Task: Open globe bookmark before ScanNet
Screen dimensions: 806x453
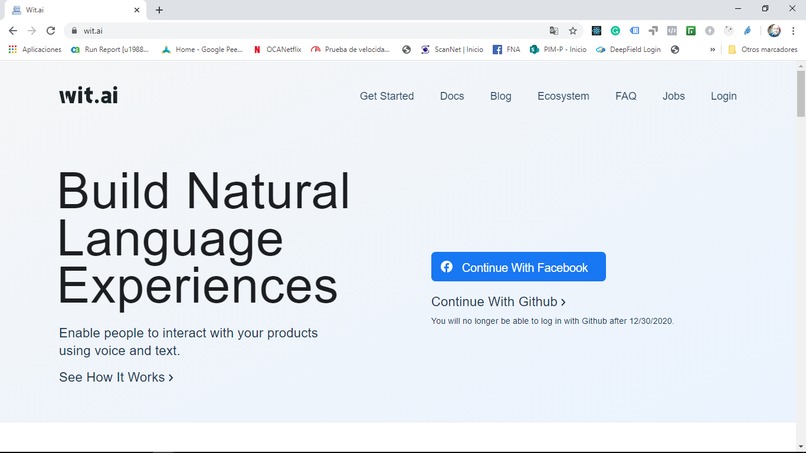Action: pos(407,49)
